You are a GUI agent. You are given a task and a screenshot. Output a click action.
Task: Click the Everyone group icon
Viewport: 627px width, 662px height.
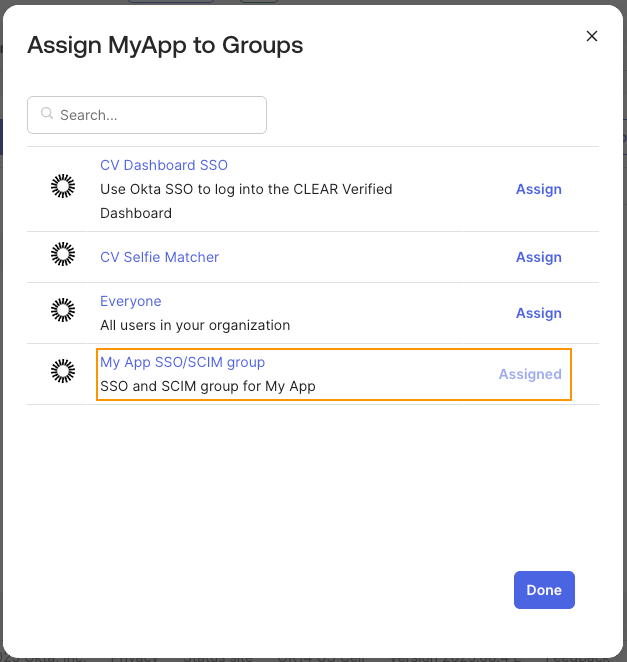(63, 310)
